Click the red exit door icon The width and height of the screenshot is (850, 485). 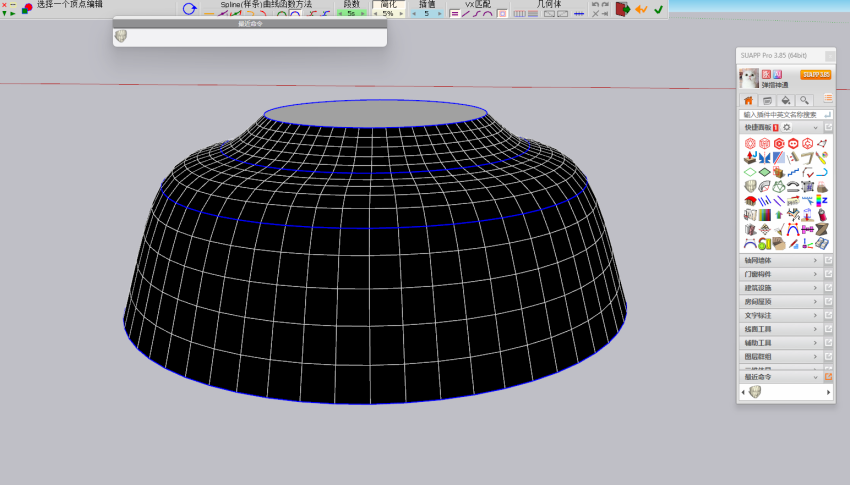[622, 9]
